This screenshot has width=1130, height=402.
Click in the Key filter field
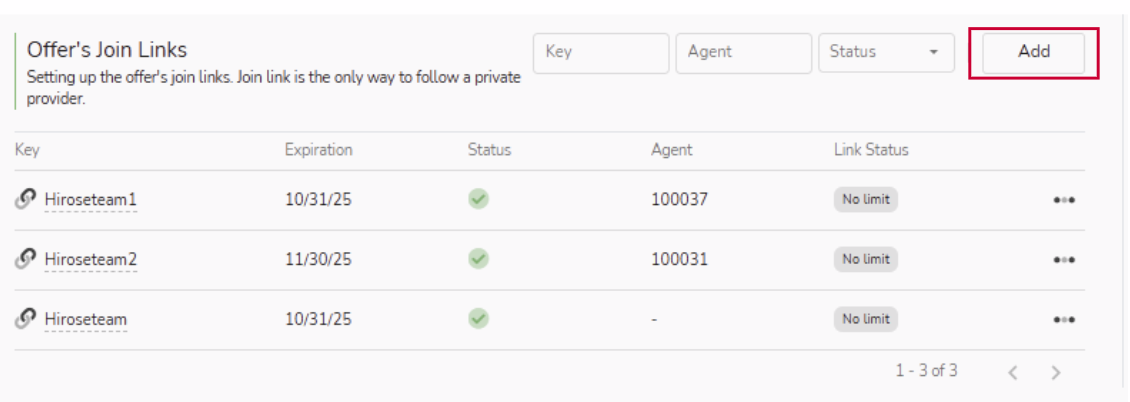(x=601, y=52)
